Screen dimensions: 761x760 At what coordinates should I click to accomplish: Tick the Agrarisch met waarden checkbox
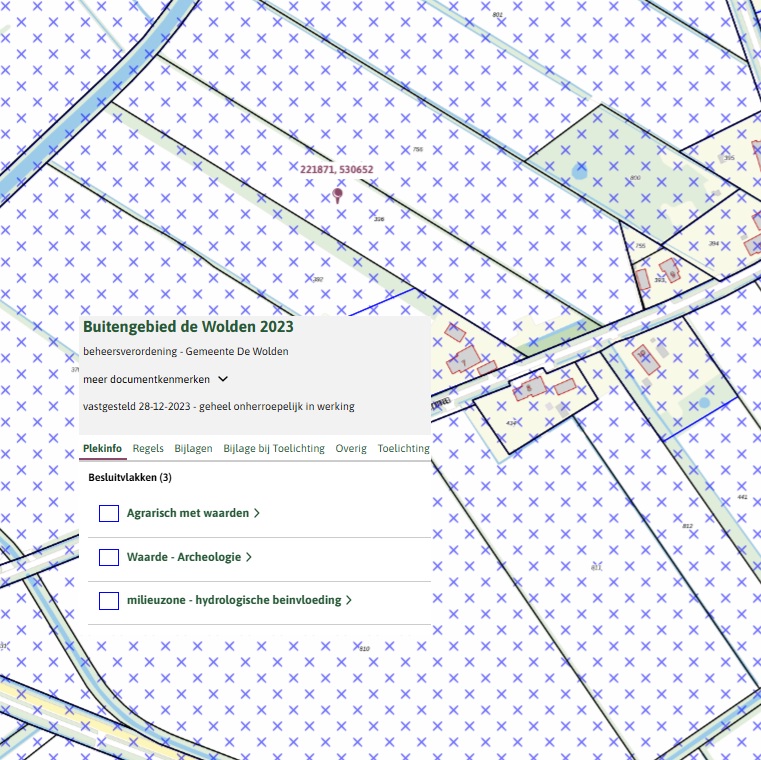pos(109,513)
